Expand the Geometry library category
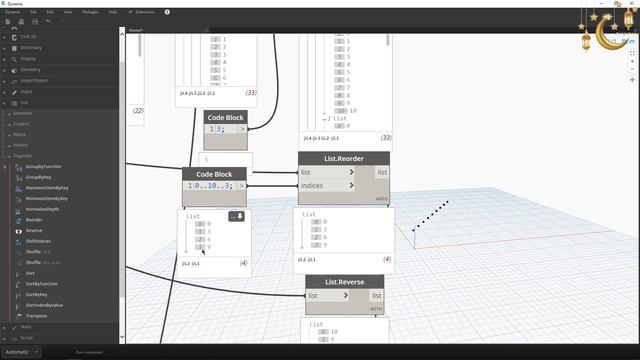 tap(4, 70)
